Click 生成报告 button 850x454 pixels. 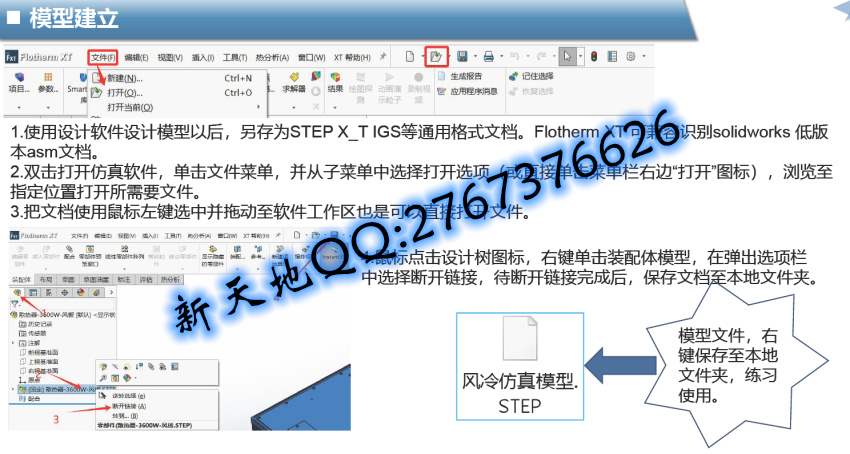(x=466, y=76)
